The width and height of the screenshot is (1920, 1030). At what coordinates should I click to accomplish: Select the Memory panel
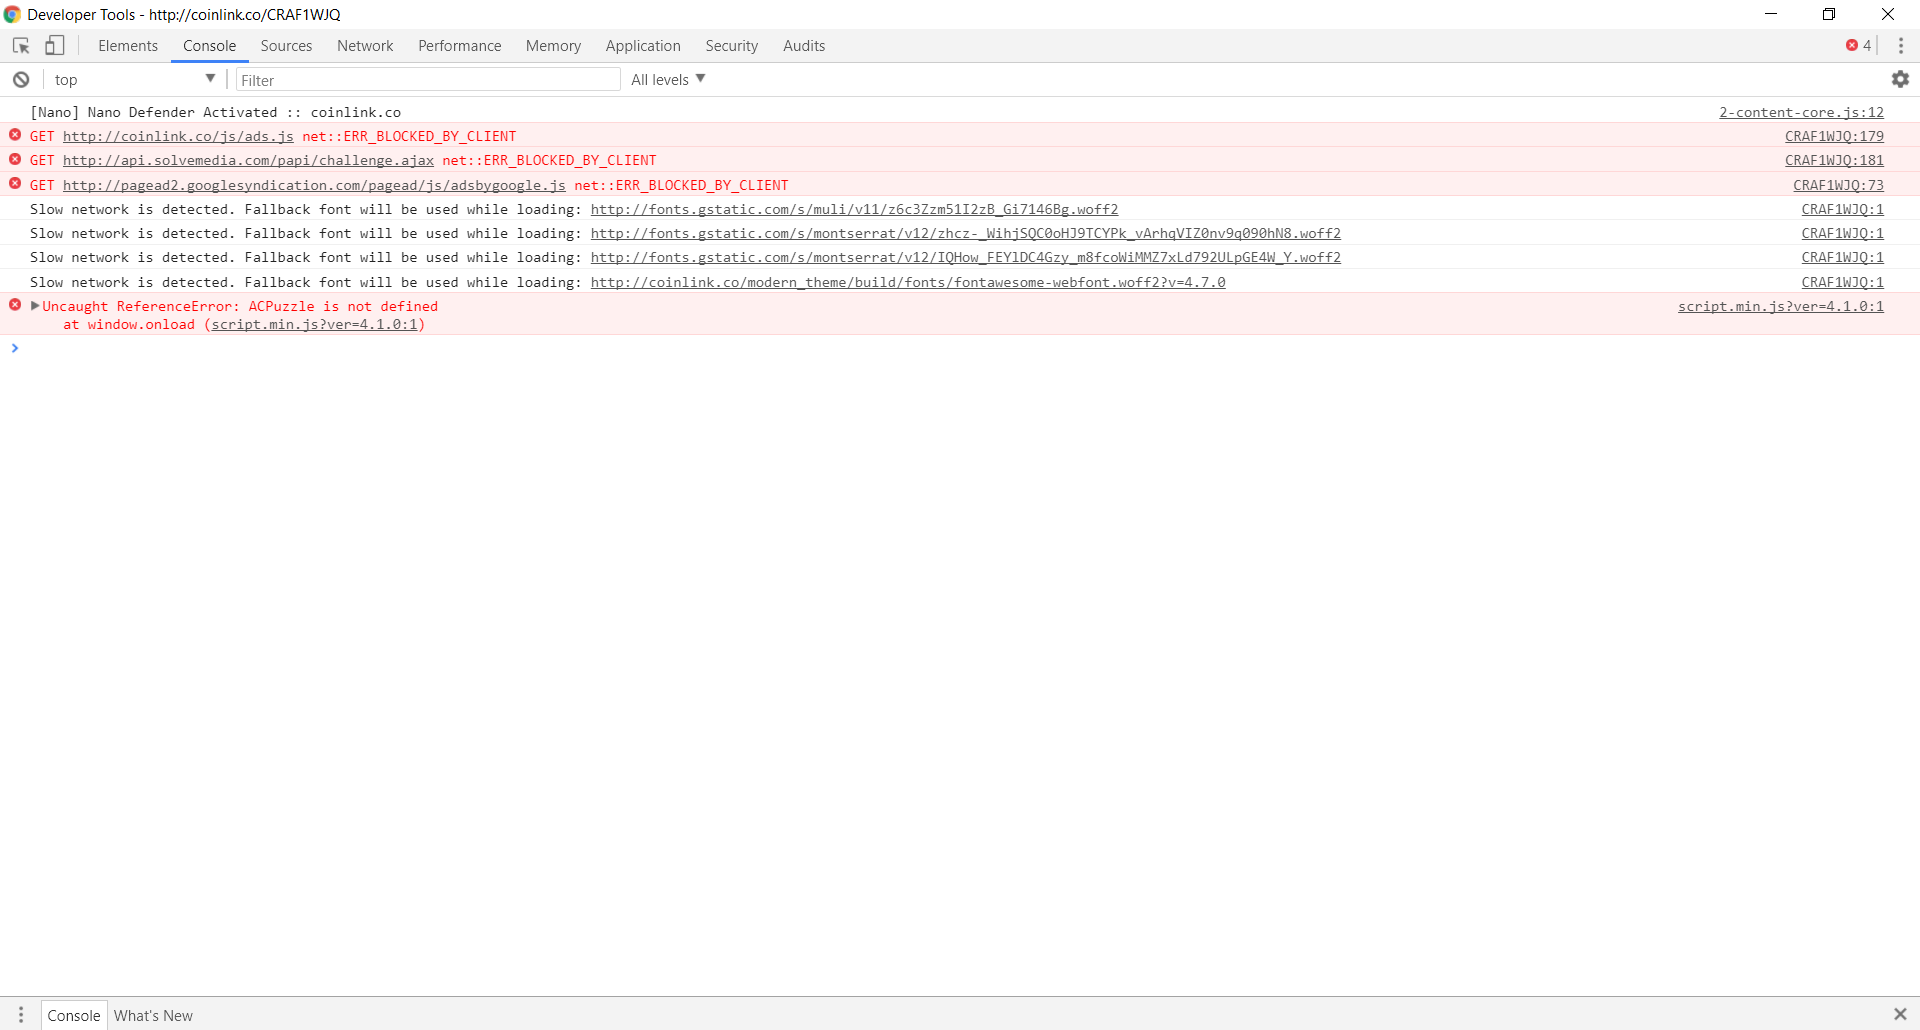point(552,45)
